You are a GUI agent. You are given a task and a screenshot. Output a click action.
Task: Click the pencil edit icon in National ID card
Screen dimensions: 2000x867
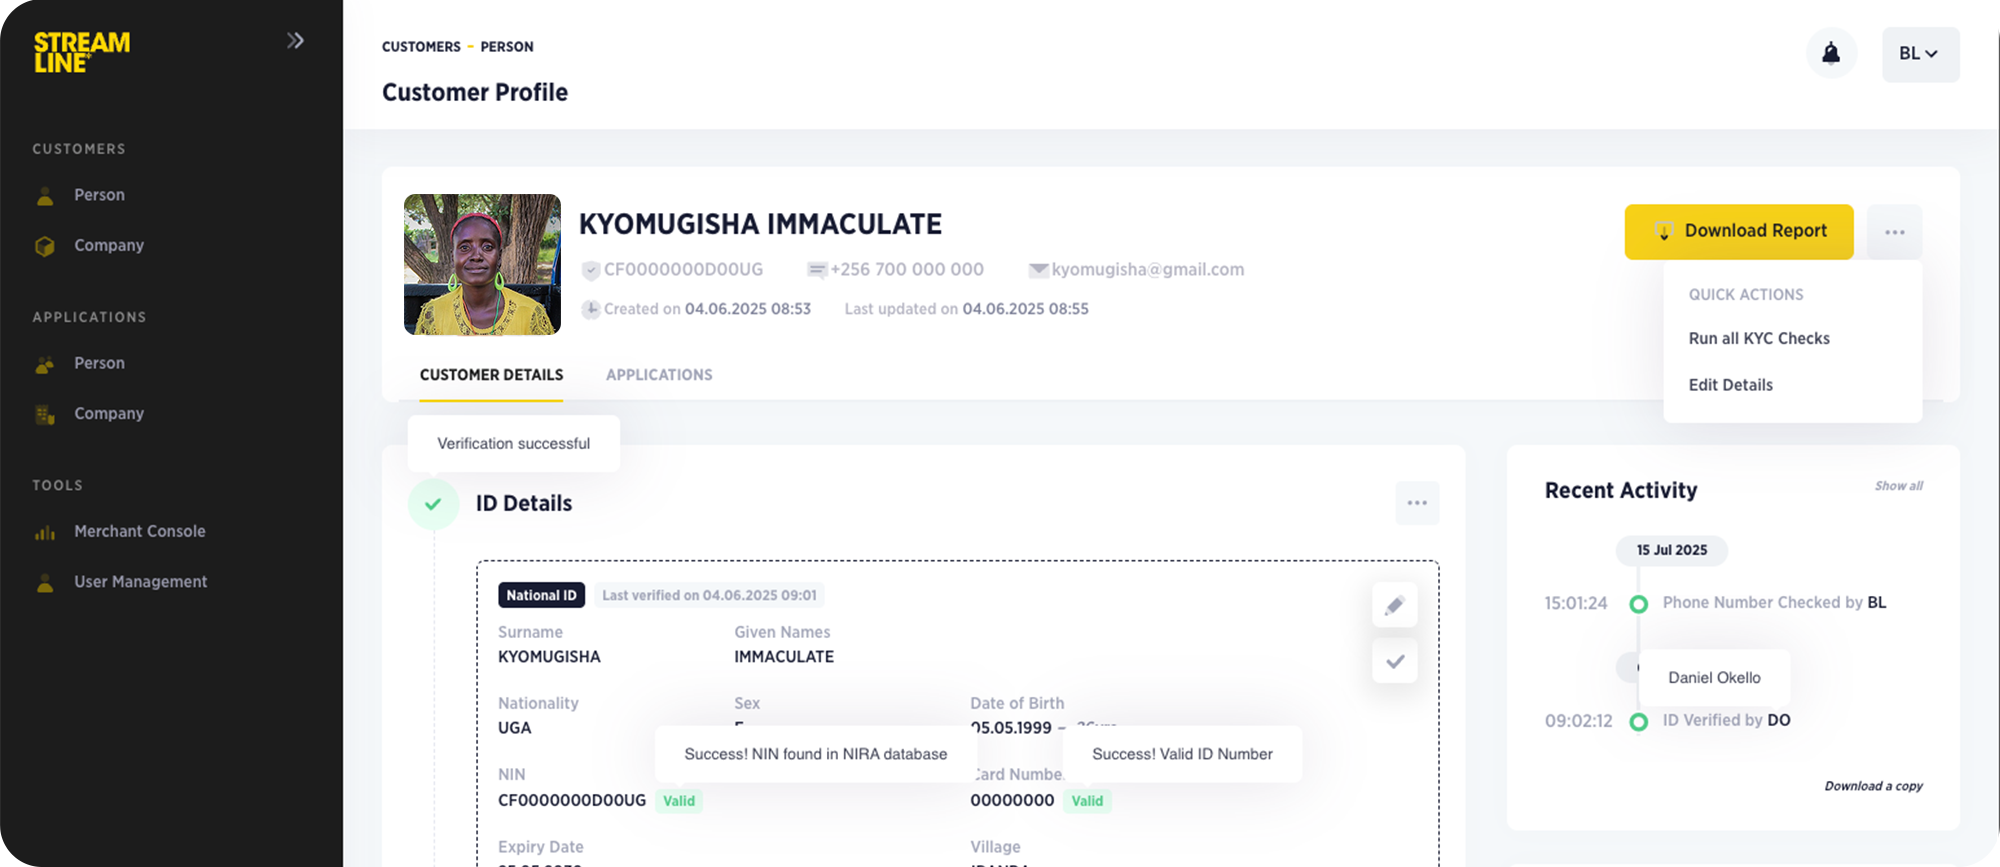click(x=1394, y=605)
